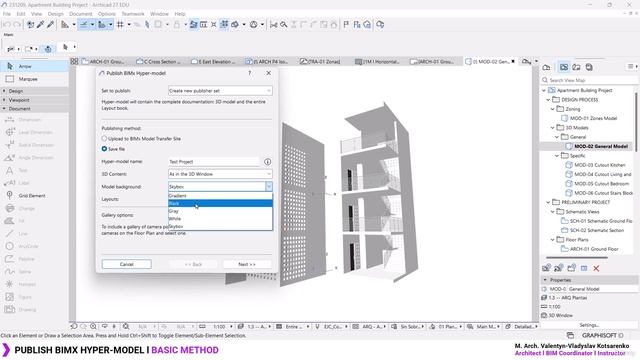Open the Project Map icon in Navigator
The height and width of the screenshot is (360, 640).
pos(547,67)
